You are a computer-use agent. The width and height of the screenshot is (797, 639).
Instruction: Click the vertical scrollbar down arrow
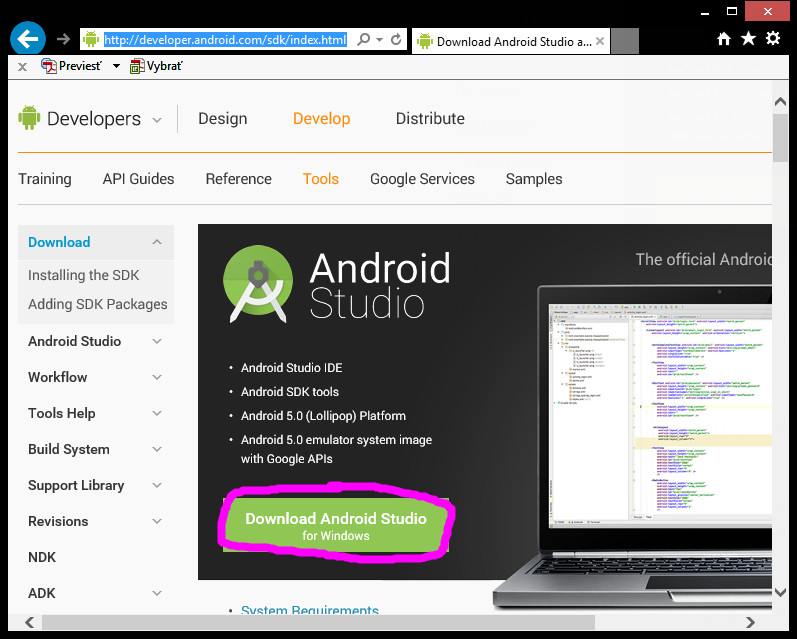click(780, 592)
